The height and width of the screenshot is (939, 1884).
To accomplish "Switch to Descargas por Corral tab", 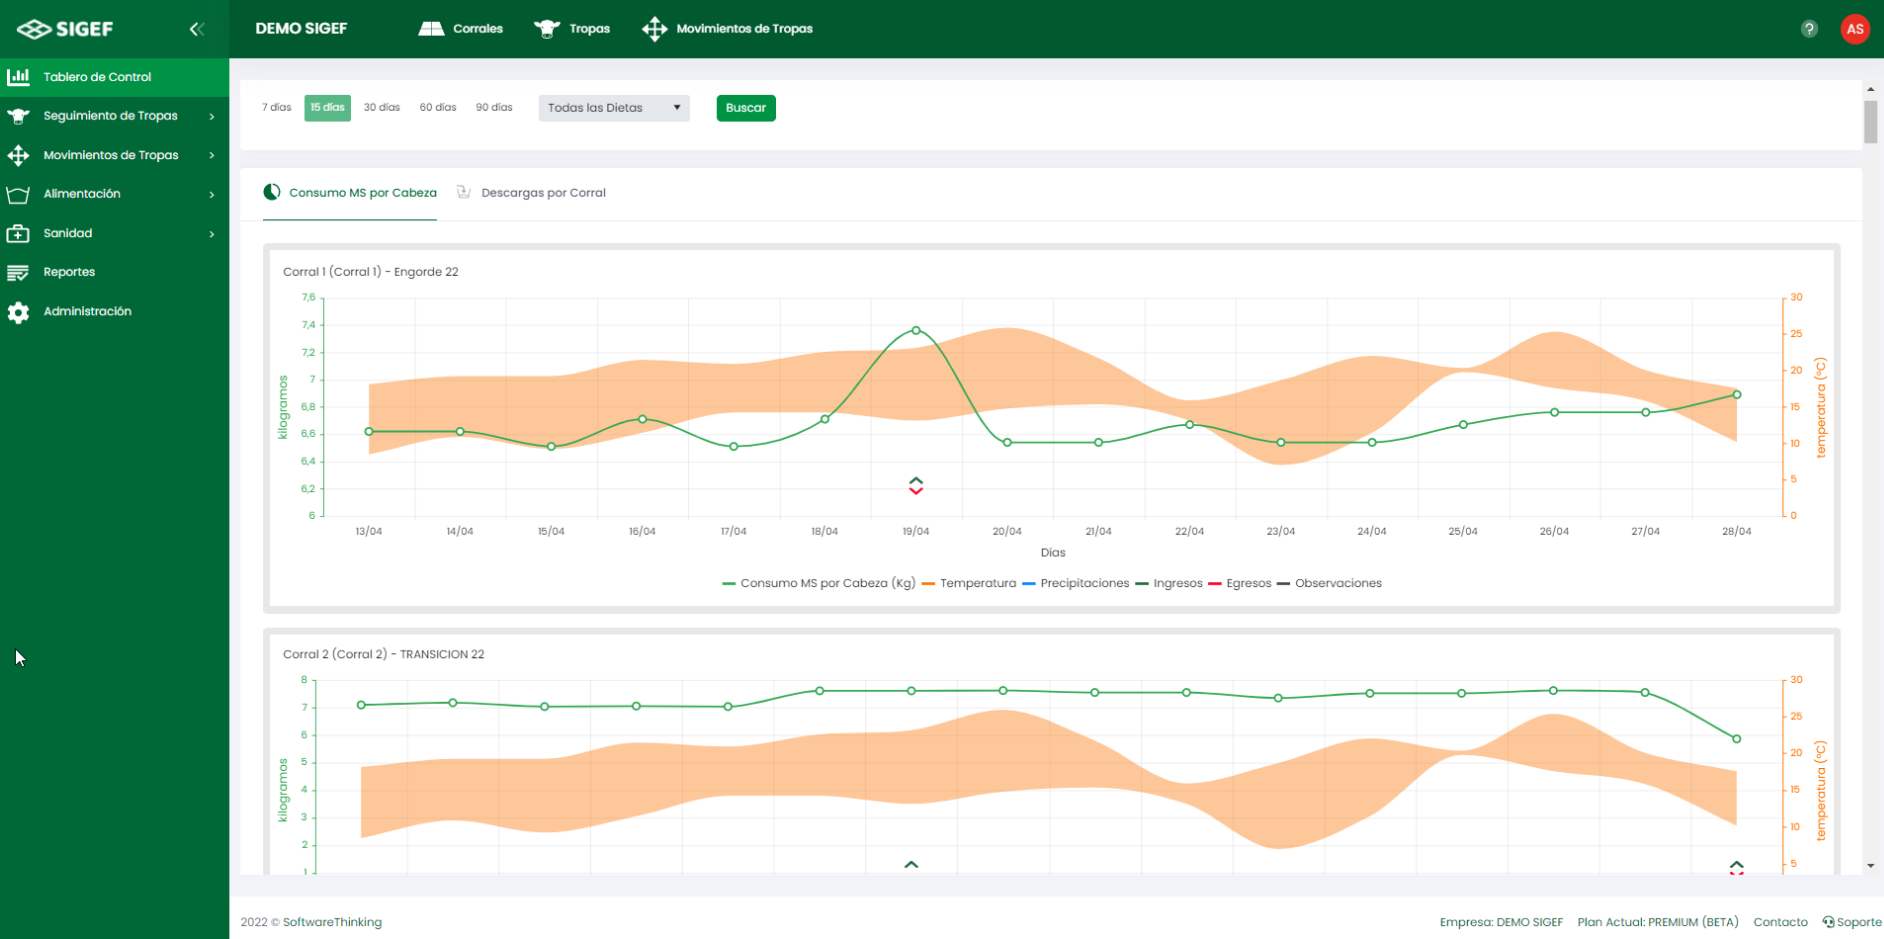I will pyautogui.click(x=542, y=193).
